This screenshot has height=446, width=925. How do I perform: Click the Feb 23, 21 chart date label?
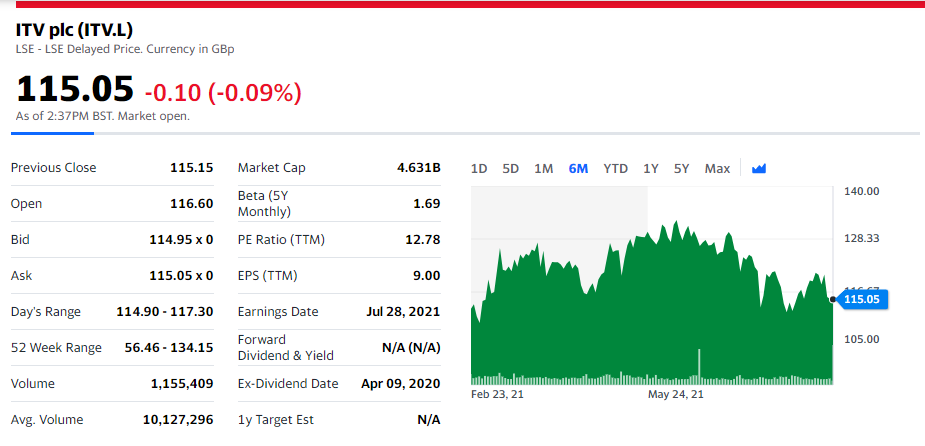pos(497,394)
